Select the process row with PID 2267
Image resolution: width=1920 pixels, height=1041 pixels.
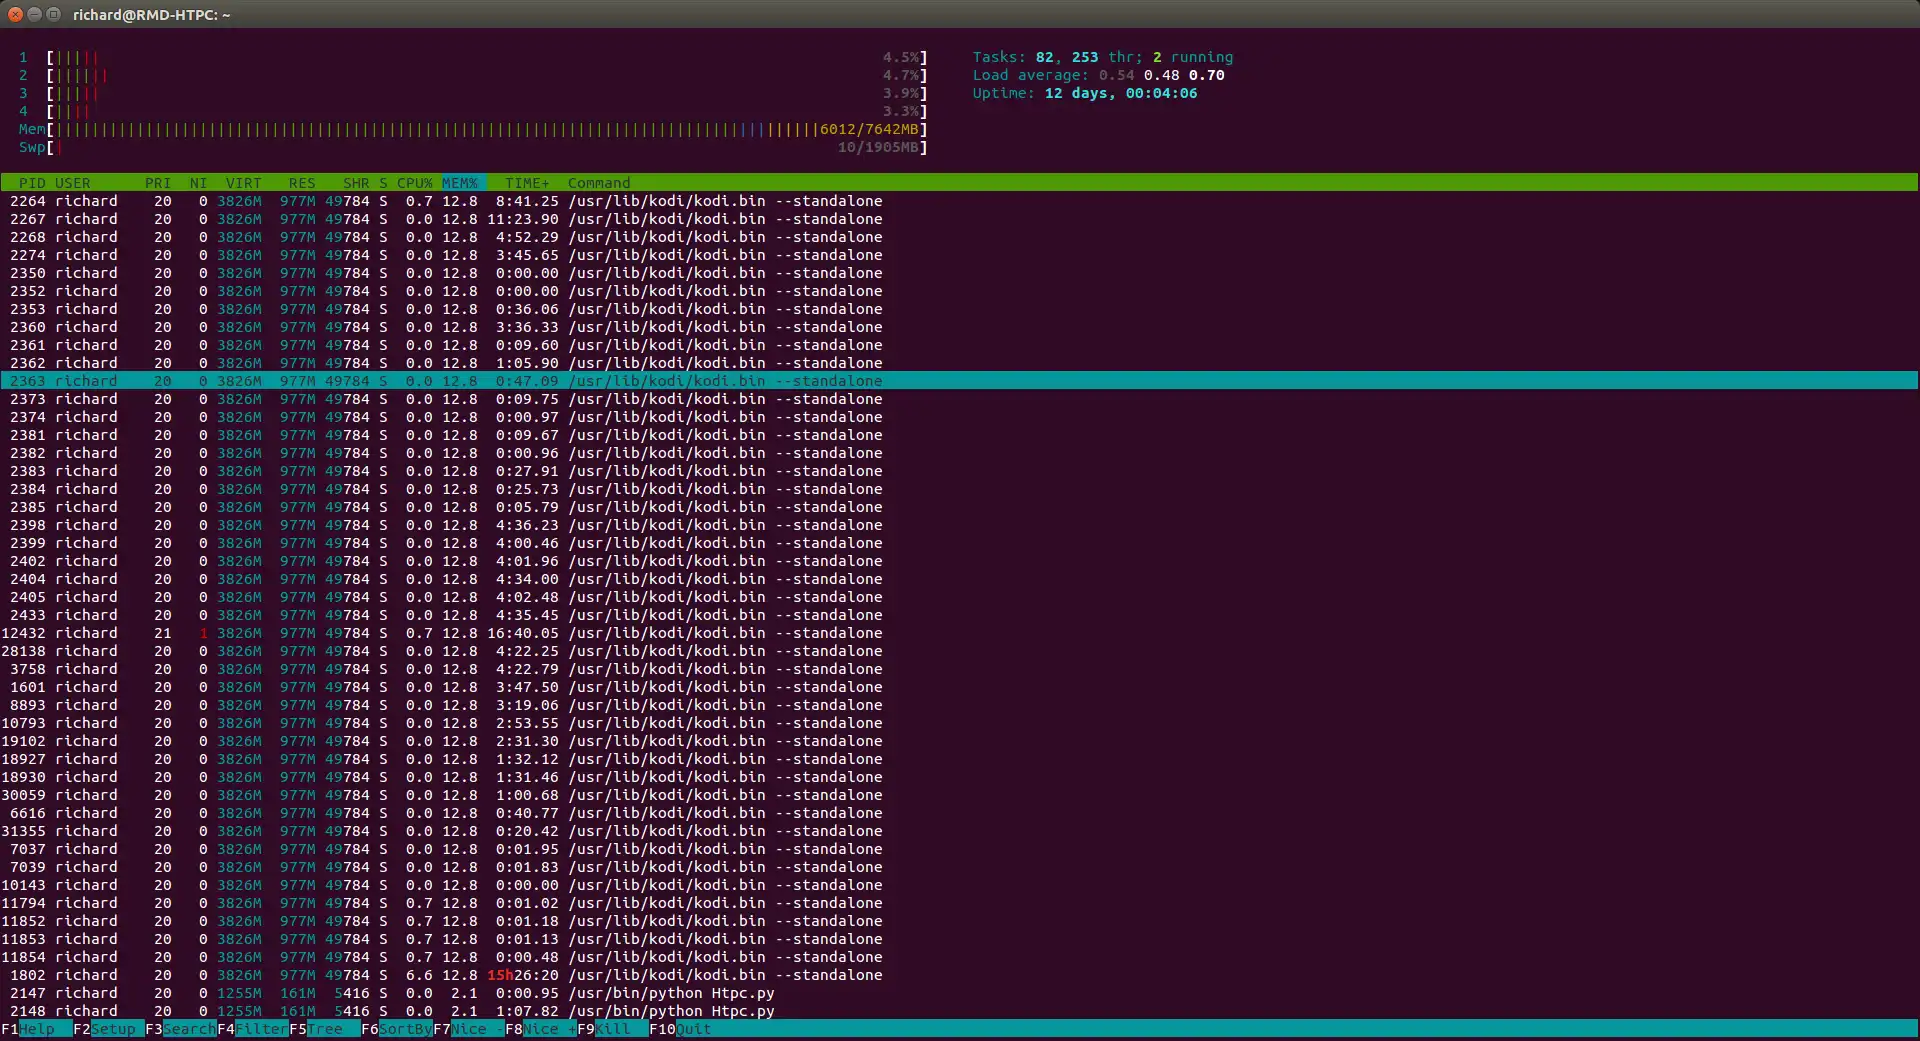coord(959,219)
